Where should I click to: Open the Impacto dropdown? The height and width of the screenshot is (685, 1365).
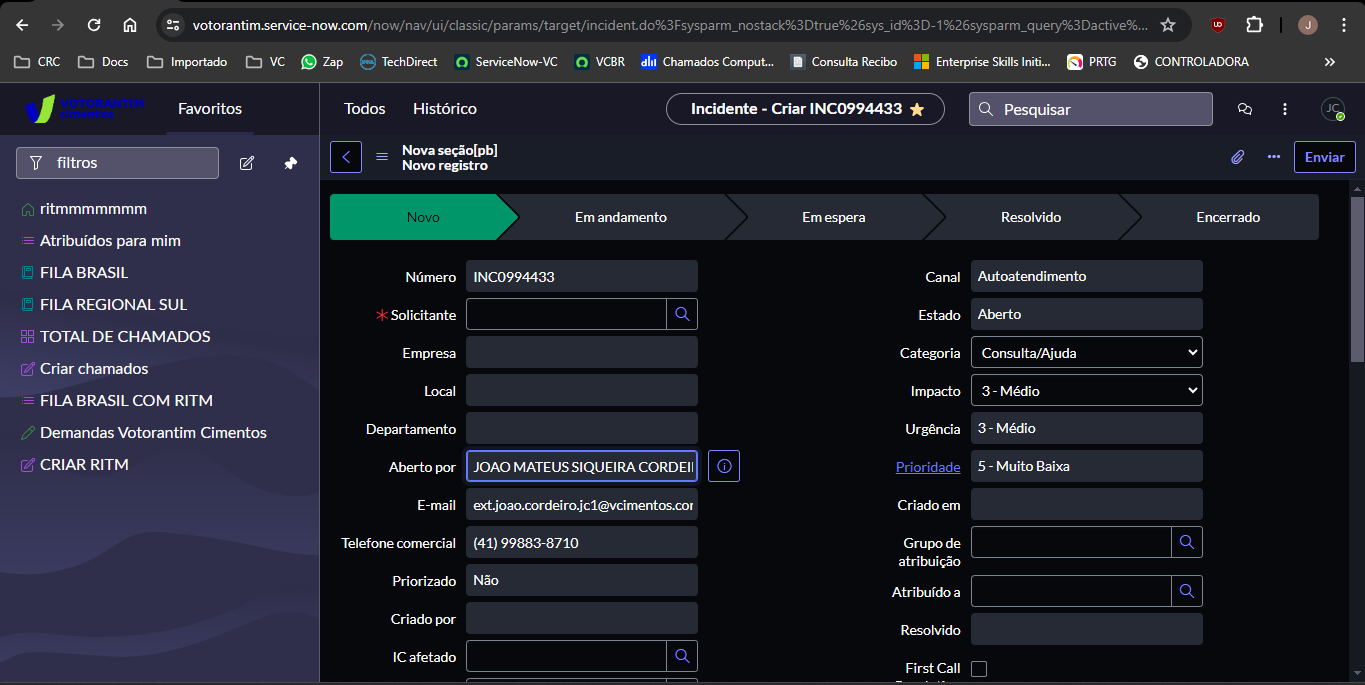coord(1086,390)
